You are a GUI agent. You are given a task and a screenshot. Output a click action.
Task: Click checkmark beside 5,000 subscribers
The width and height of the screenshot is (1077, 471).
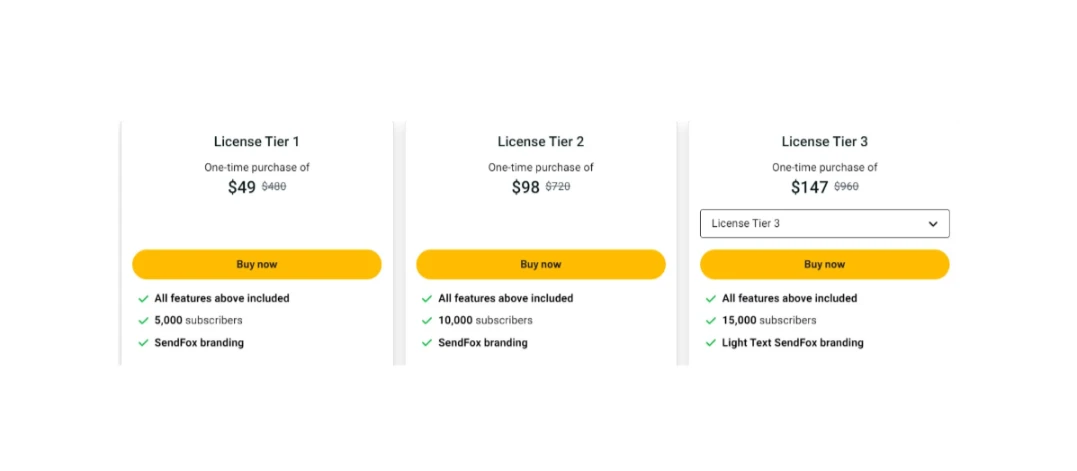click(143, 321)
